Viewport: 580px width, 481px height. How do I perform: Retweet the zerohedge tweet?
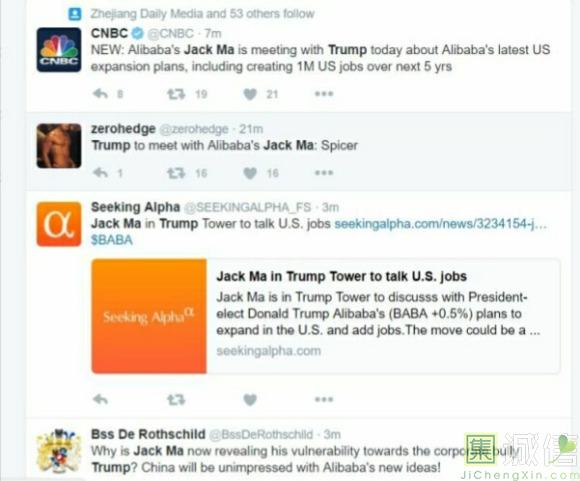point(176,173)
